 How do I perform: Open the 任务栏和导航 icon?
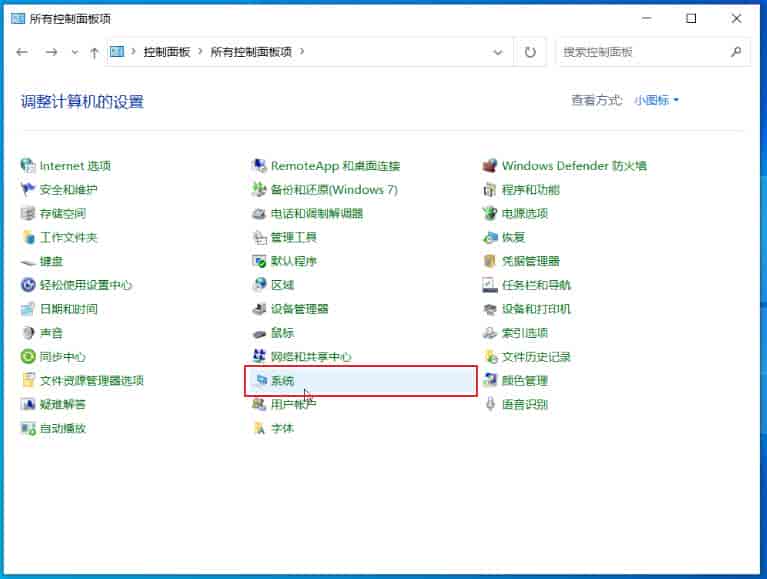point(490,285)
